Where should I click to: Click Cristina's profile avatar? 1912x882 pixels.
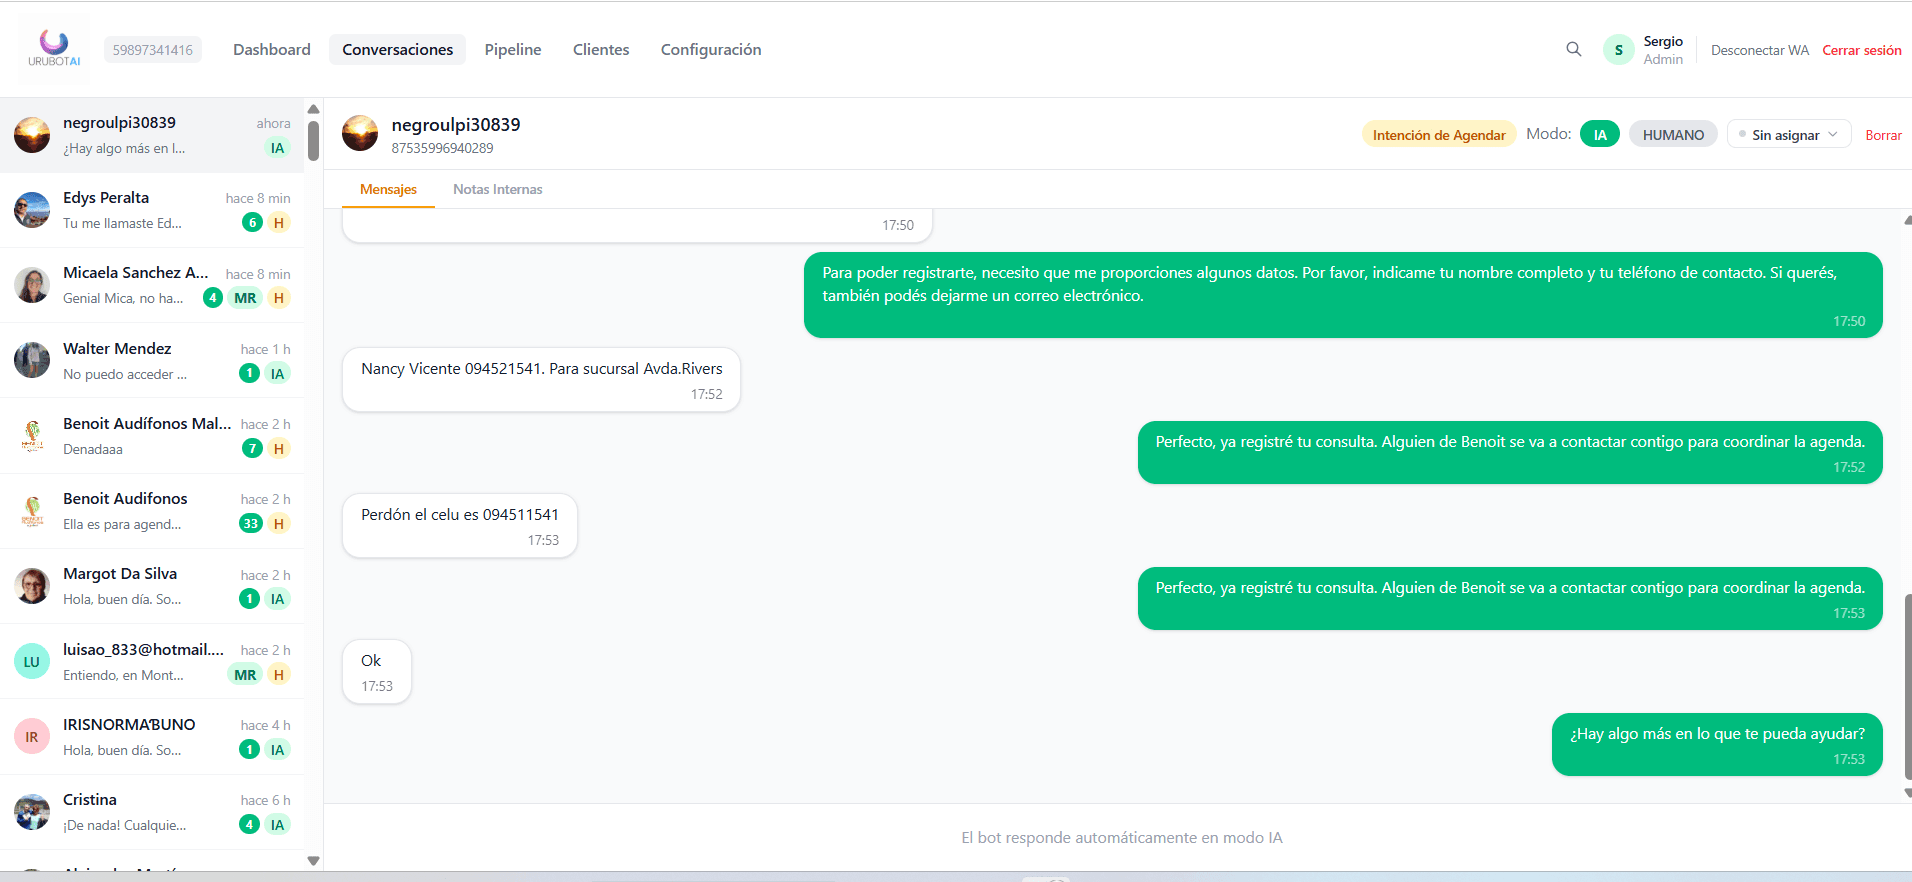32,812
